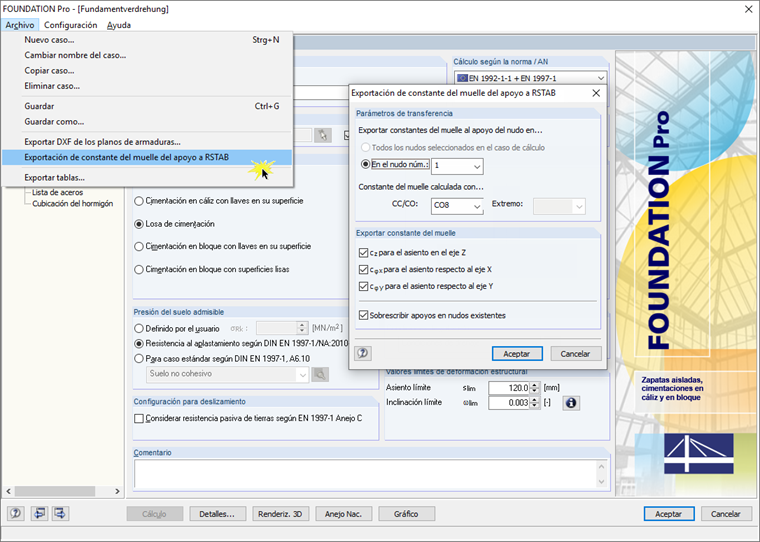Screen dimensions: 760x542
Task: Select 'Definido por el usuario' soil pressure
Action: pyautogui.click(x=139, y=329)
